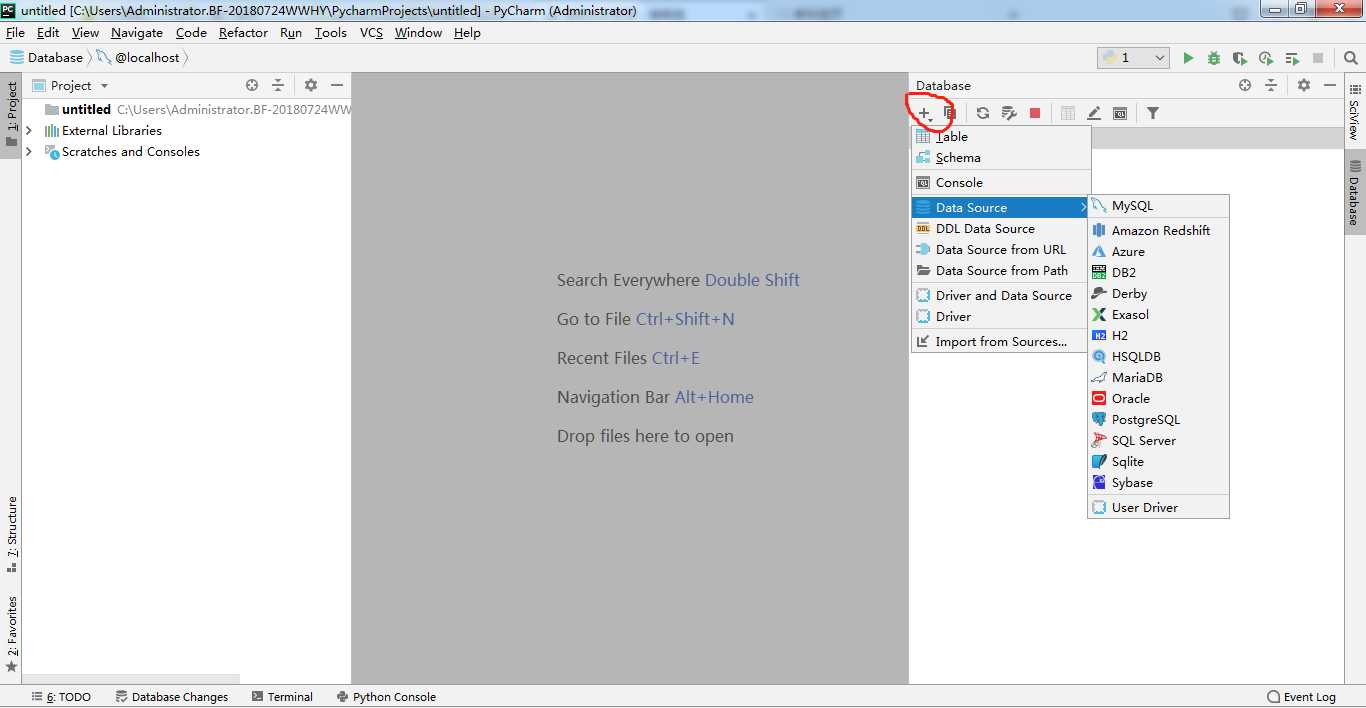Image resolution: width=1366 pixels, height=708 pixels.
Task: Open the VCS menu
Action: 371,32
